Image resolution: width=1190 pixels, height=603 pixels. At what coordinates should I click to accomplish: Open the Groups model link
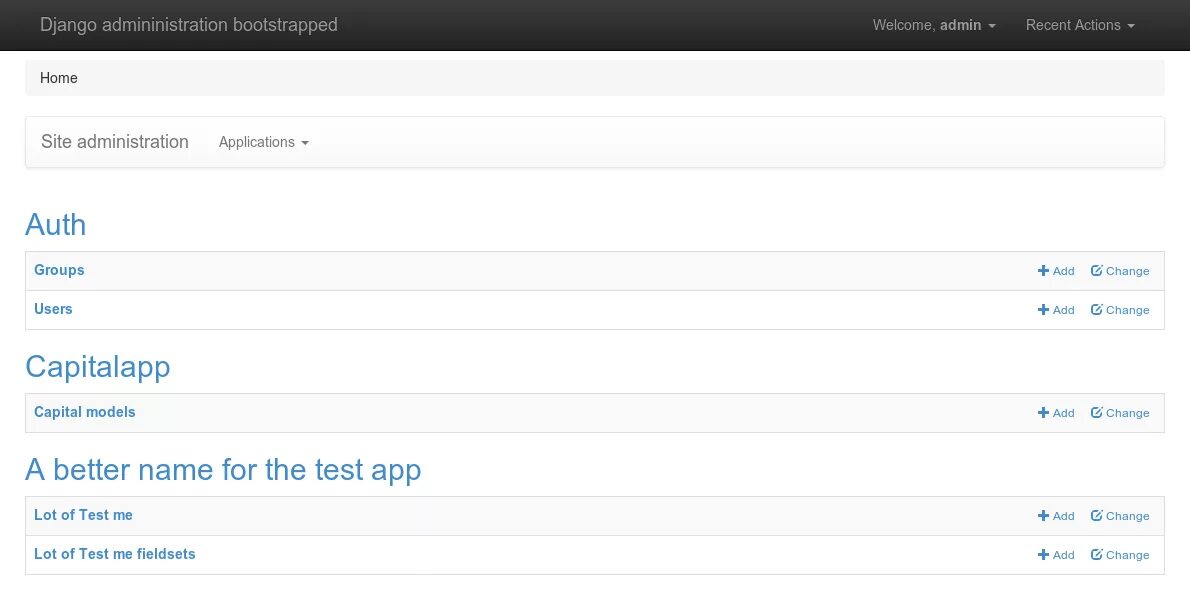click(x=59, y=270)
